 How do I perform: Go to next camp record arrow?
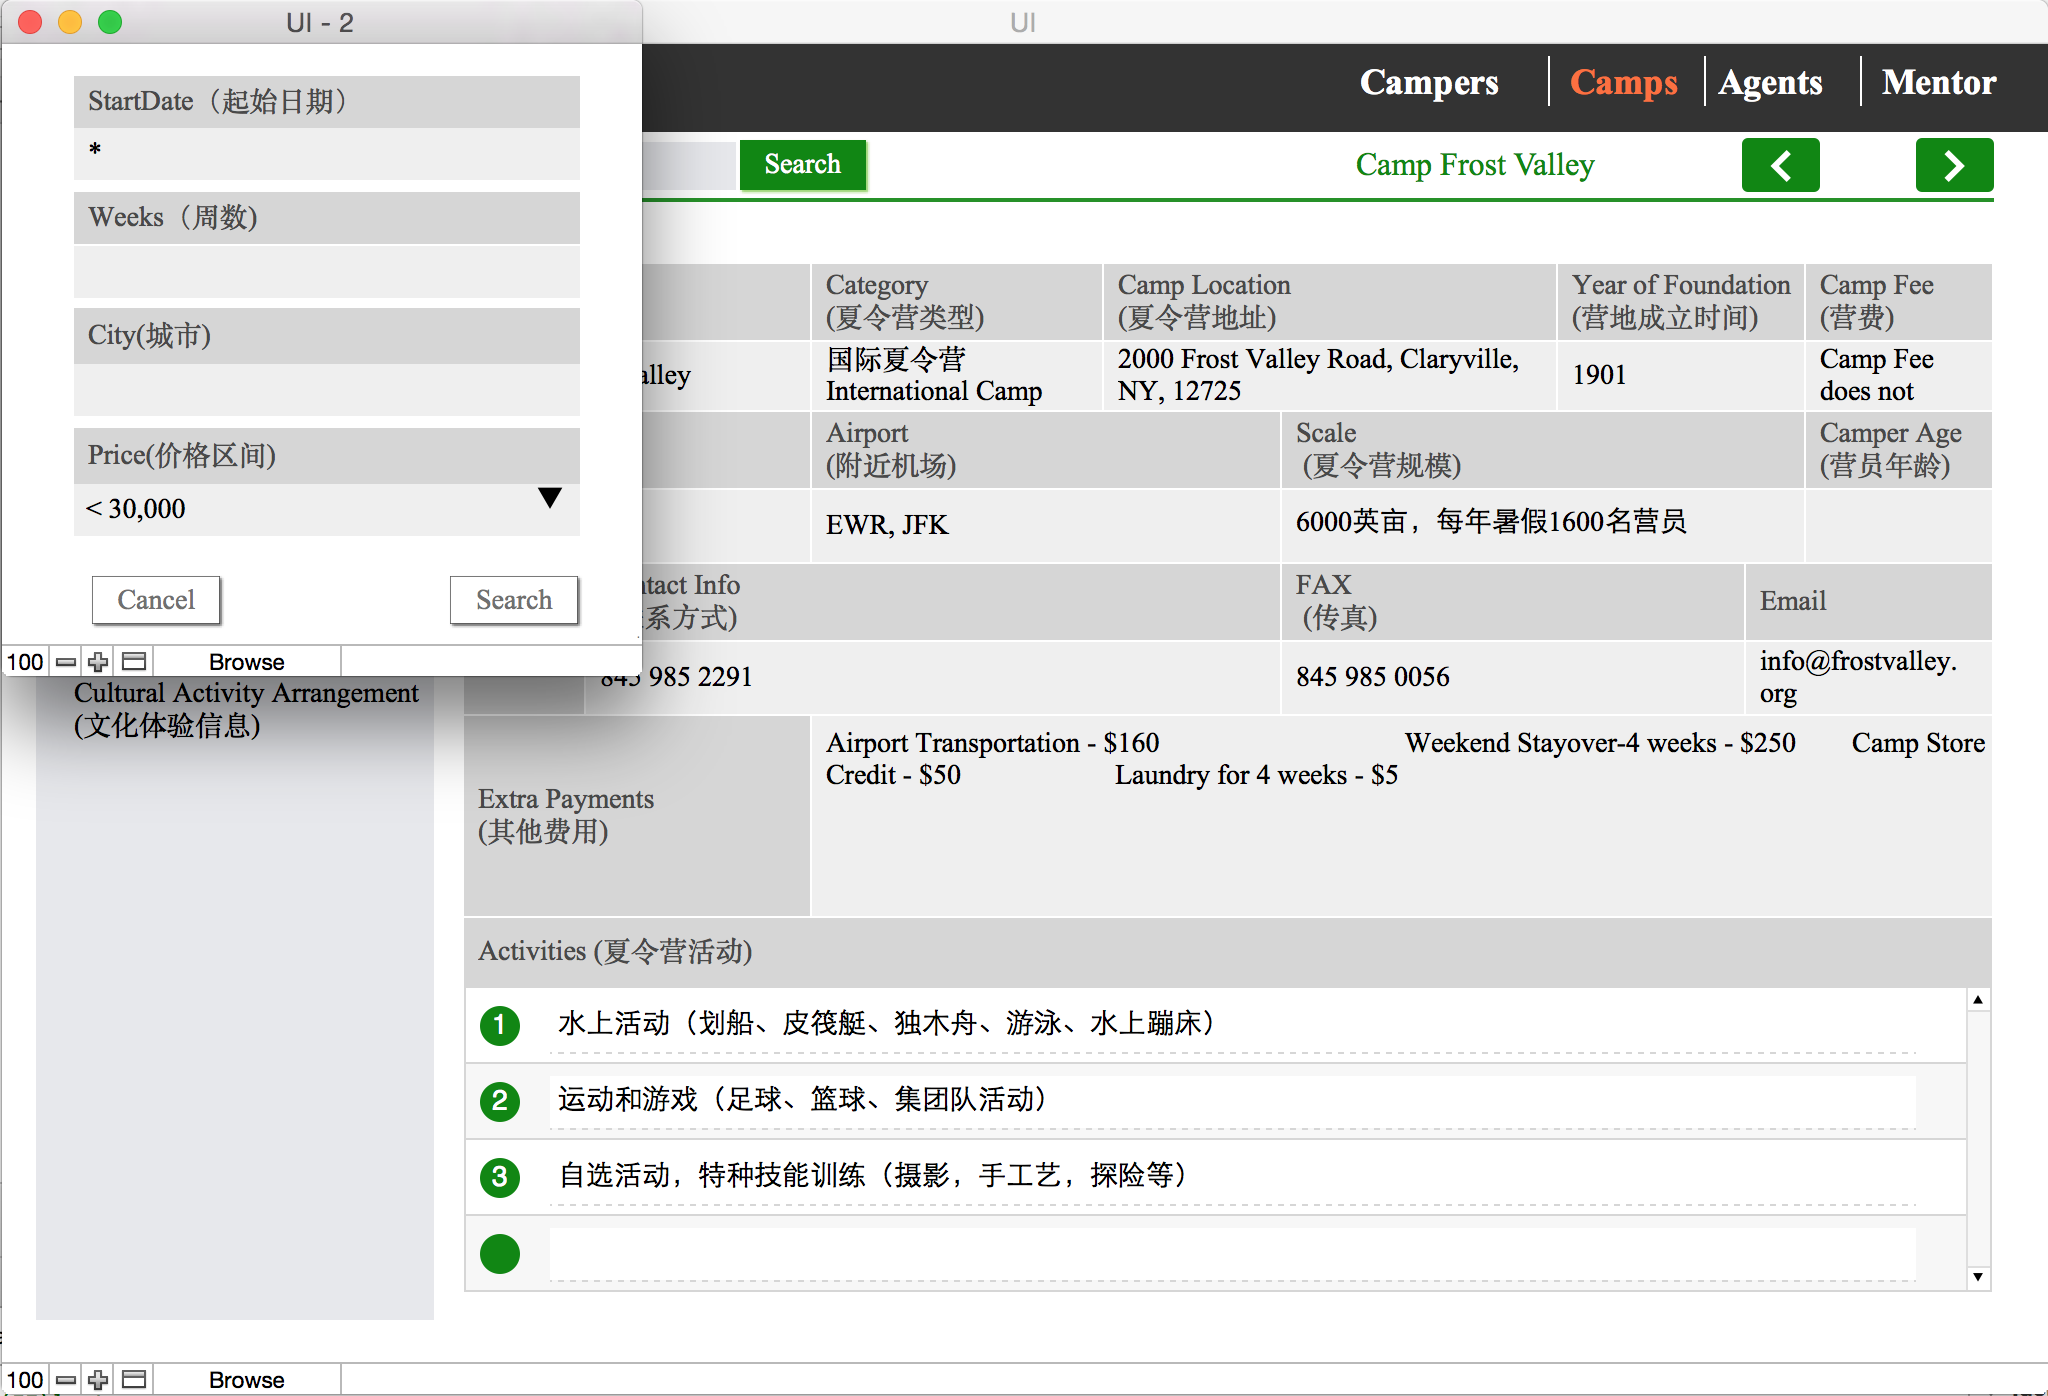1953,165
